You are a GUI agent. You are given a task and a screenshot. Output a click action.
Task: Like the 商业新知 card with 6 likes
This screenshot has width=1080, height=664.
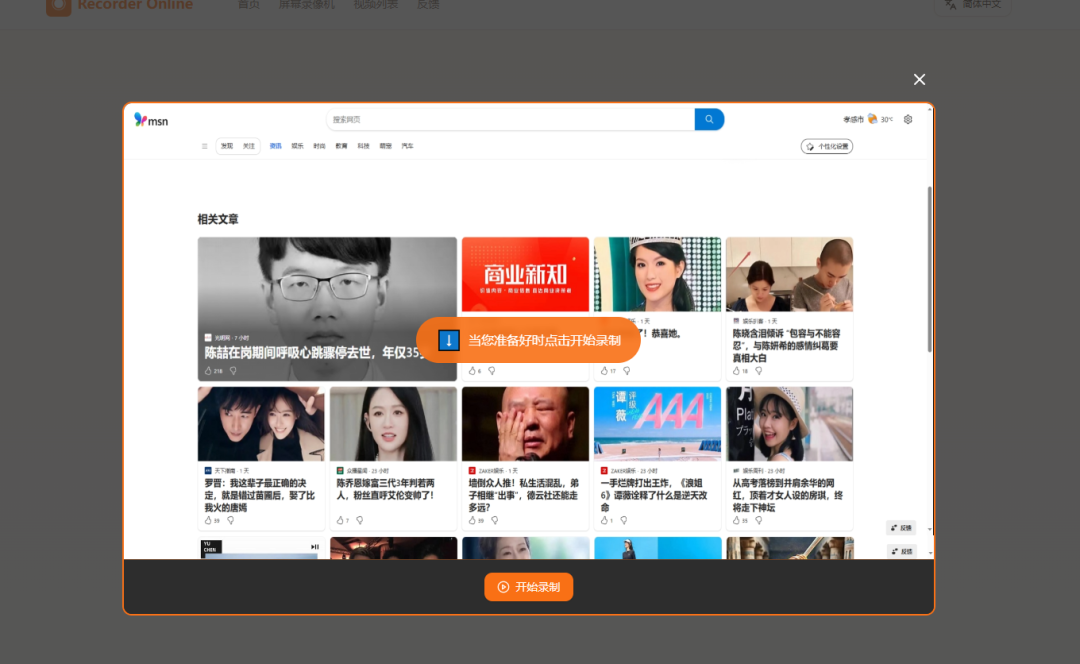tap(472, 371)
